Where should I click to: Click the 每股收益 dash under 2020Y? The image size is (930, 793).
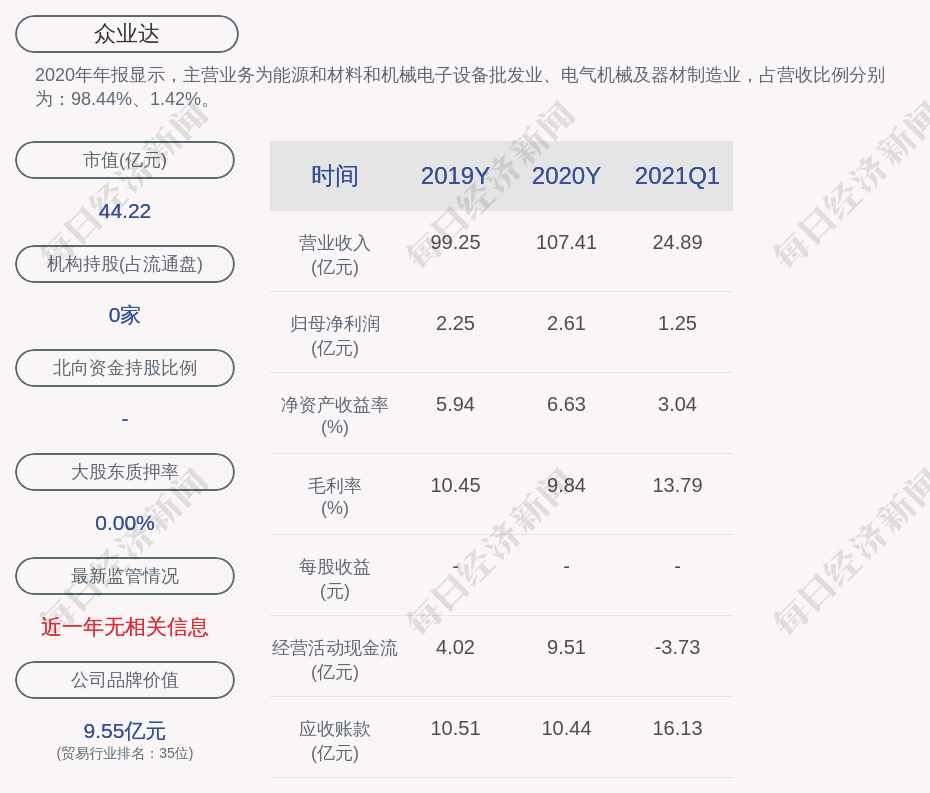click(x=566, y=567)
